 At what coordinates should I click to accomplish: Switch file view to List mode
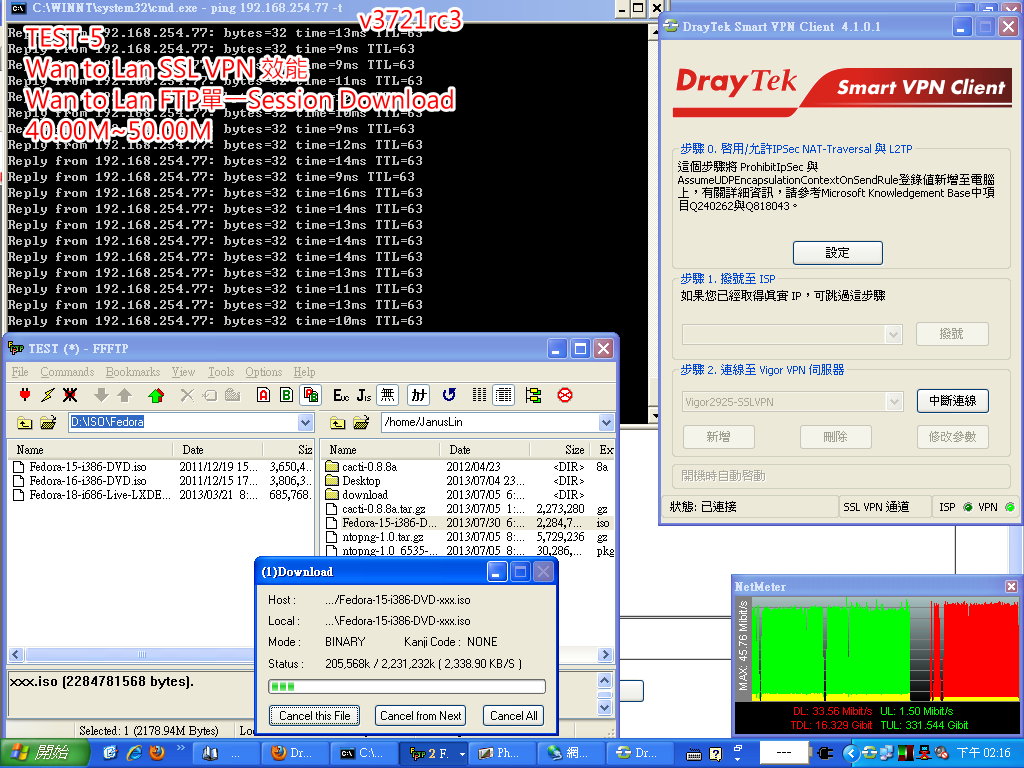pyautogui.click(x=479, y=395)
